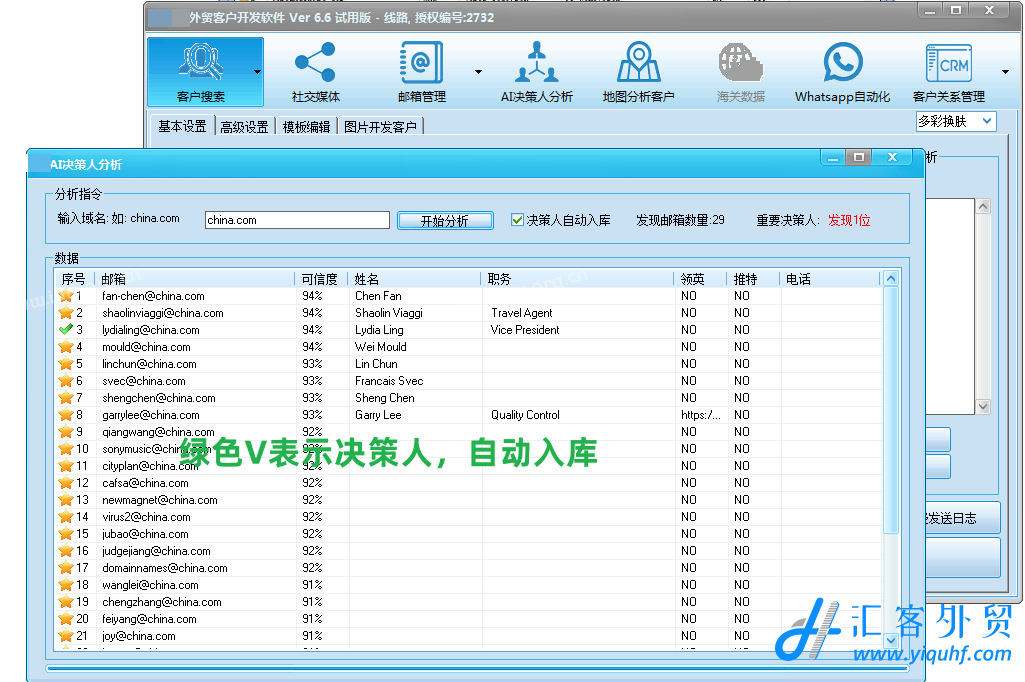Toggle 决策人自动入库 checkbox
The width and height of the screenshot is (1025, 682).
coord(517,220)
